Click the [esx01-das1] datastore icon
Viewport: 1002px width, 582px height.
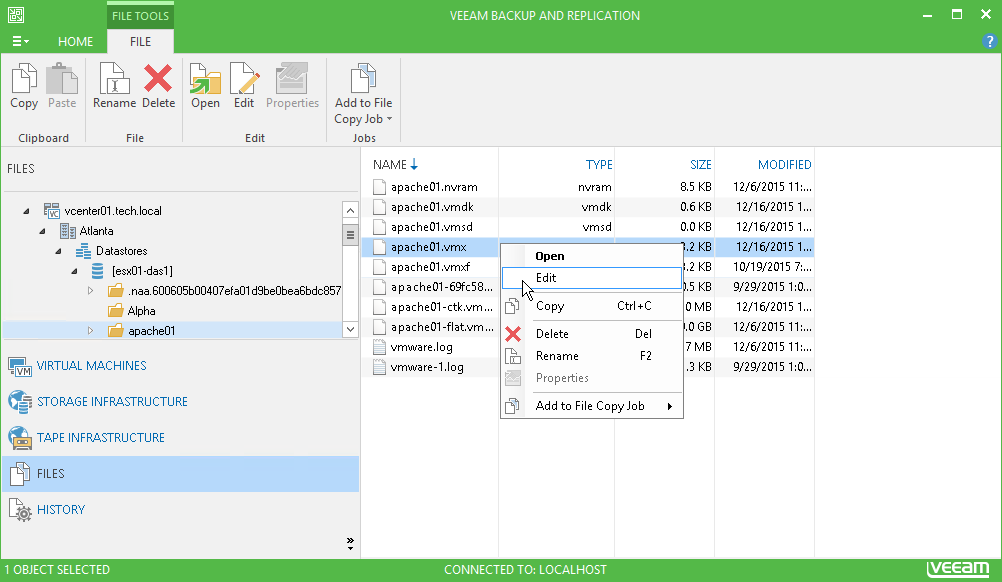97,271
